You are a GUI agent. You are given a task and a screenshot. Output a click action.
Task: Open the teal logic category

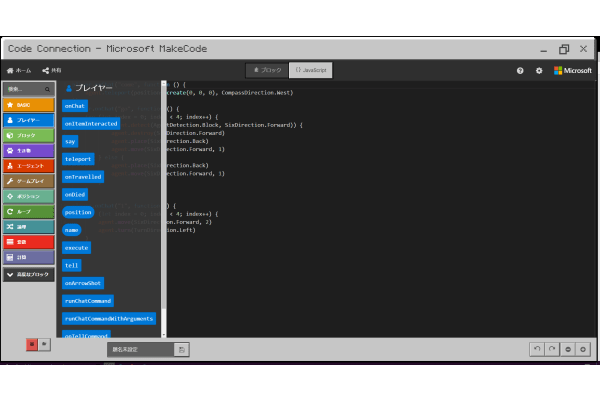point(29,227)
